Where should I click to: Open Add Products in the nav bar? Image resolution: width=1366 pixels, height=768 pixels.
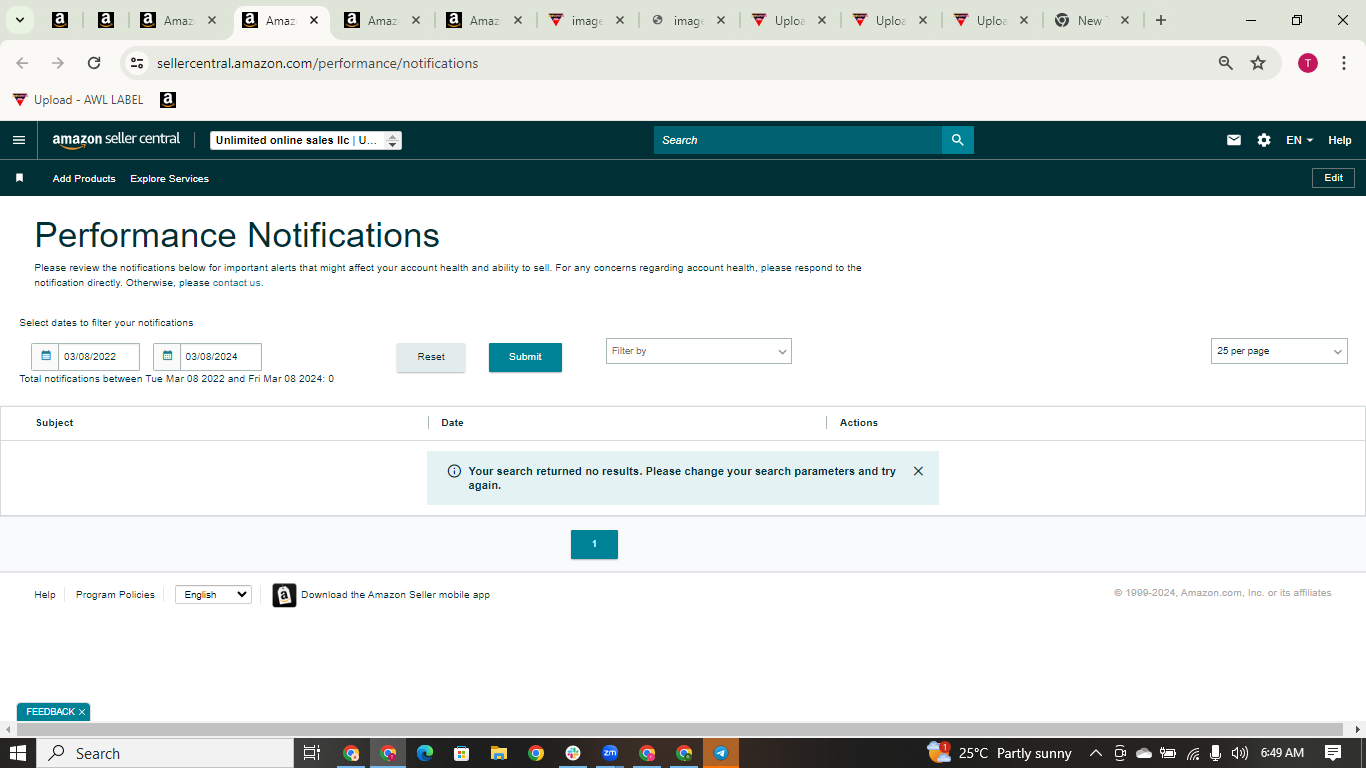84,178
